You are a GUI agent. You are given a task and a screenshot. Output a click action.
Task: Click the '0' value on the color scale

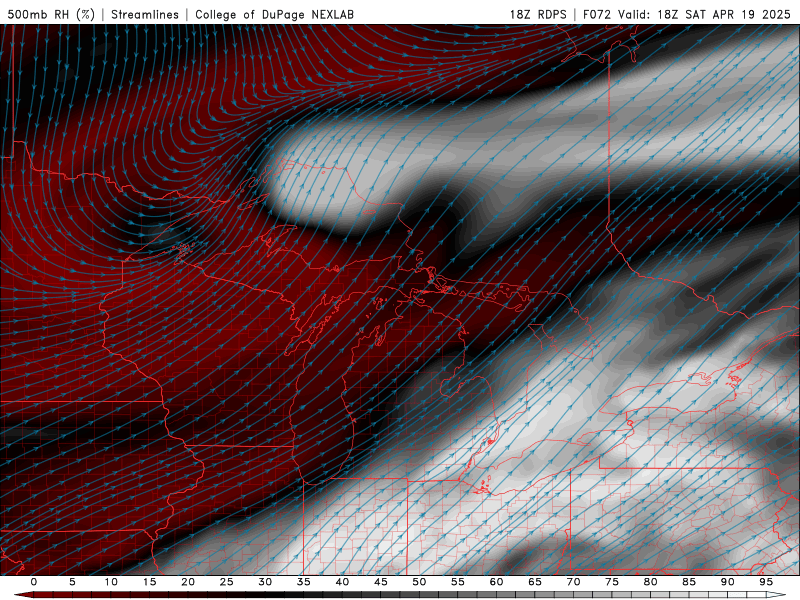(x=34, y=582)
